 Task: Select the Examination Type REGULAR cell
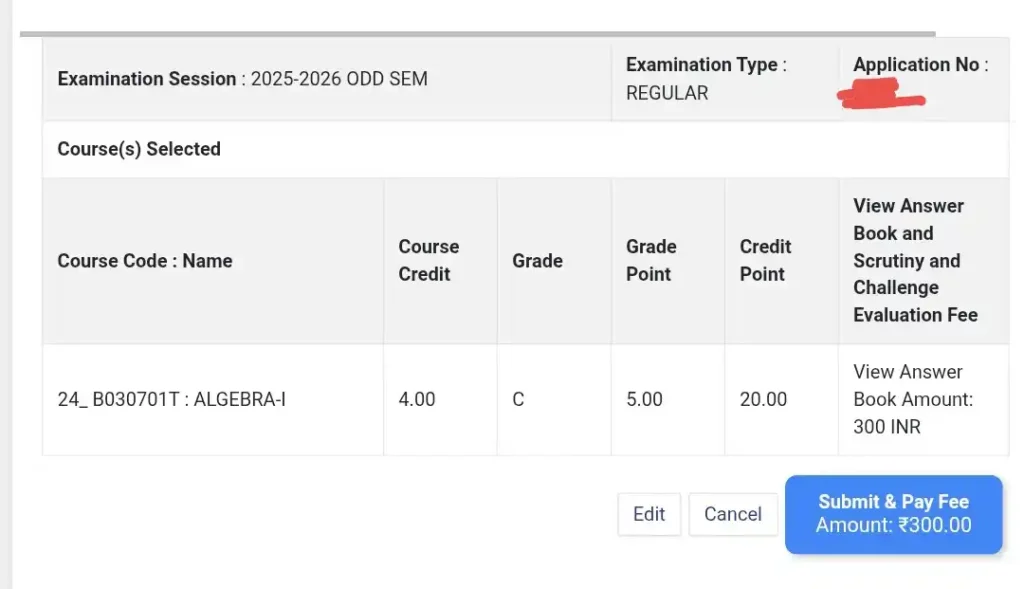706,79
